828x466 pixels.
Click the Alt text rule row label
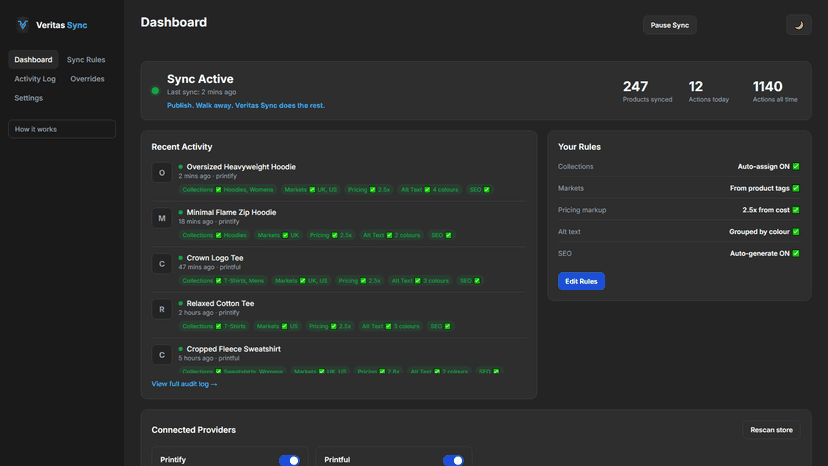coord(569,231)
